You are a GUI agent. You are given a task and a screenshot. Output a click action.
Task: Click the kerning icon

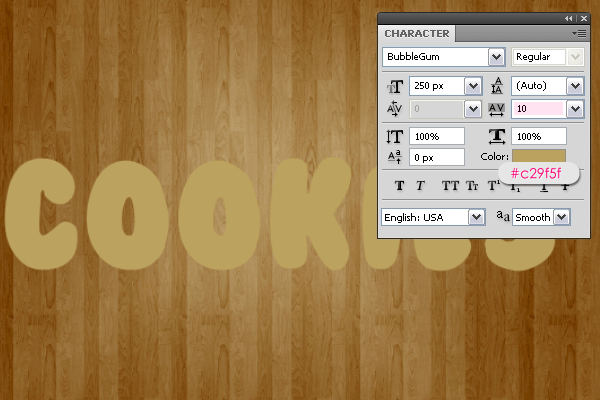coord(394,109)
